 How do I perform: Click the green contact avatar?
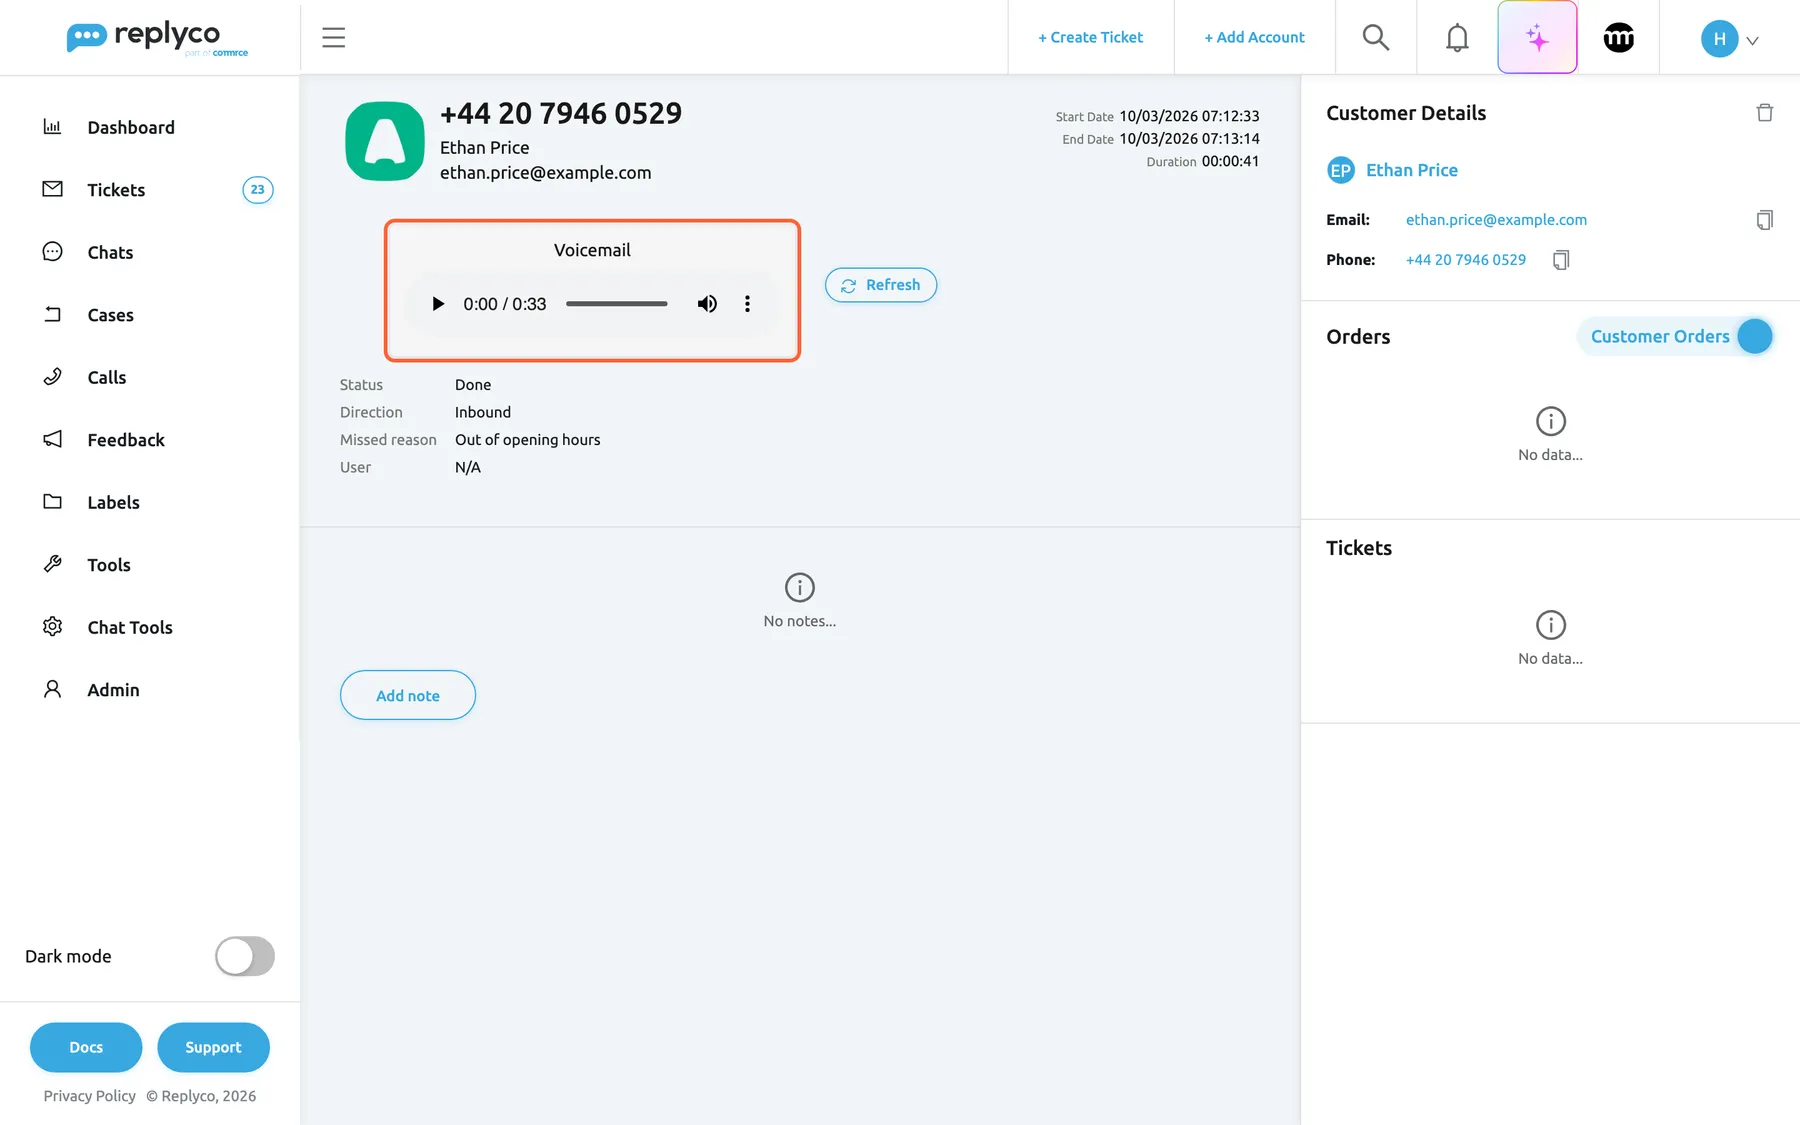385,141
